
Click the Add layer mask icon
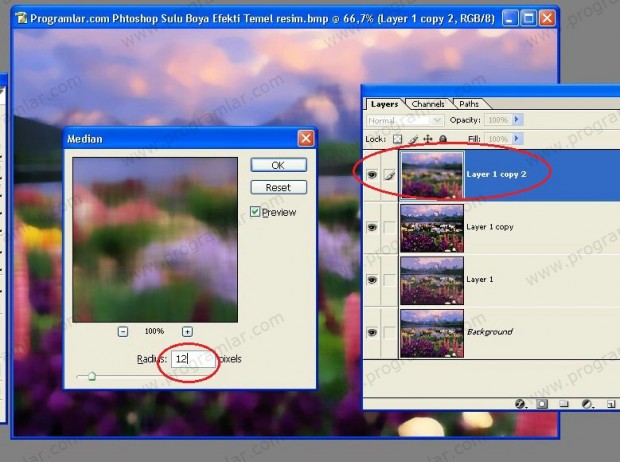542,404
